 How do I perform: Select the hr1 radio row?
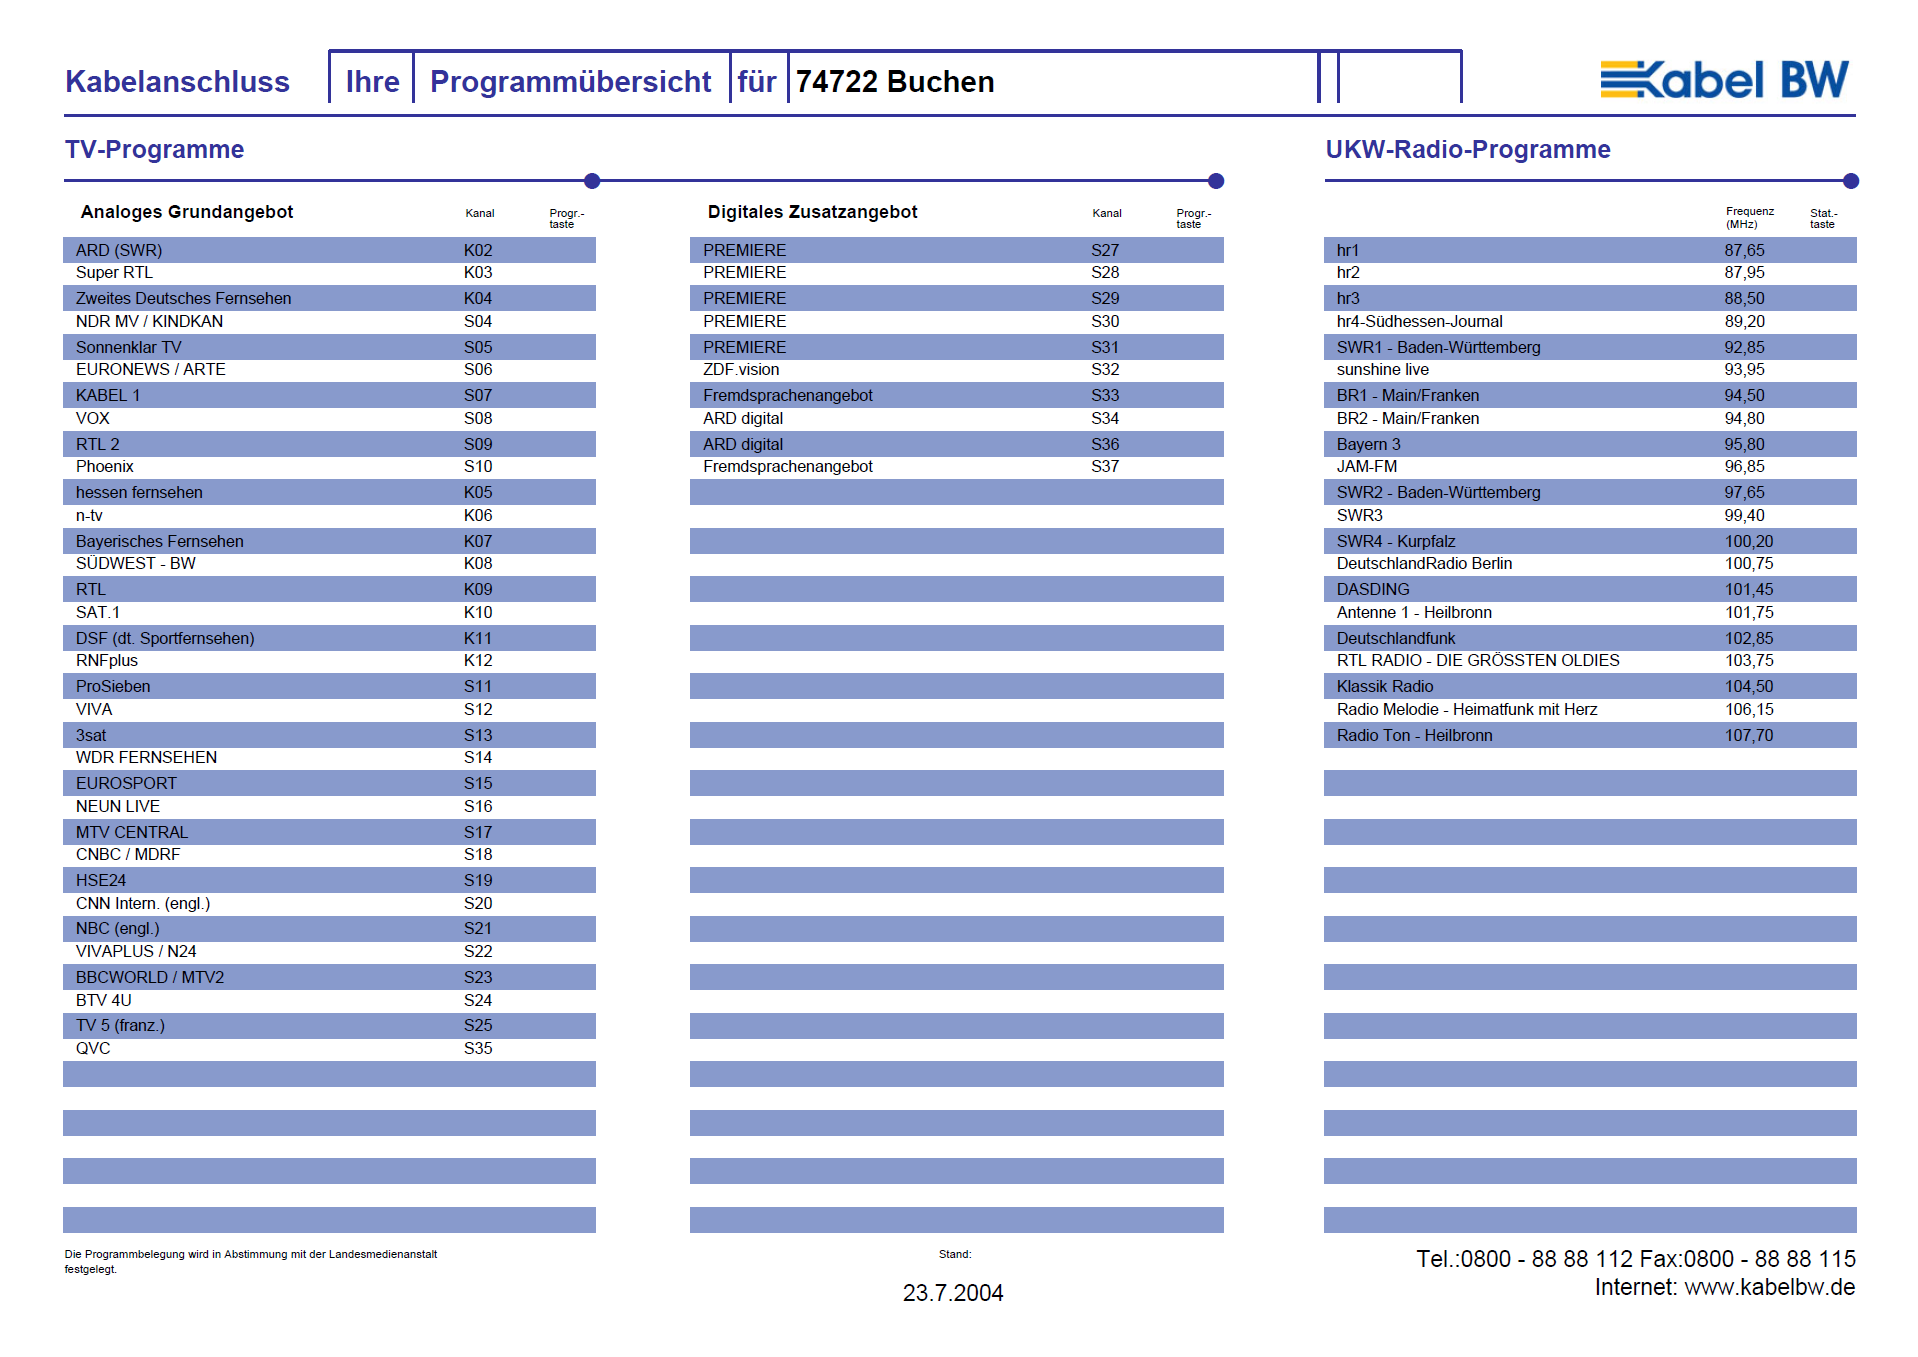1590,250
